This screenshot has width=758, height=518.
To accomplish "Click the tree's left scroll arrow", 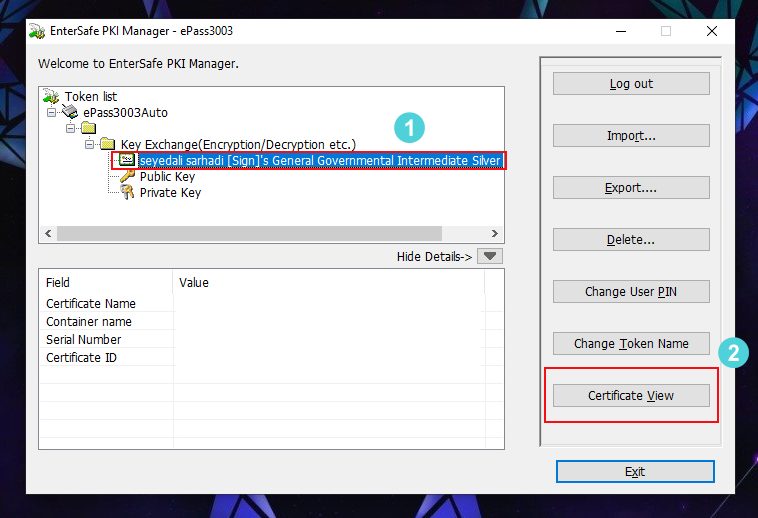I will click(48, 233).
